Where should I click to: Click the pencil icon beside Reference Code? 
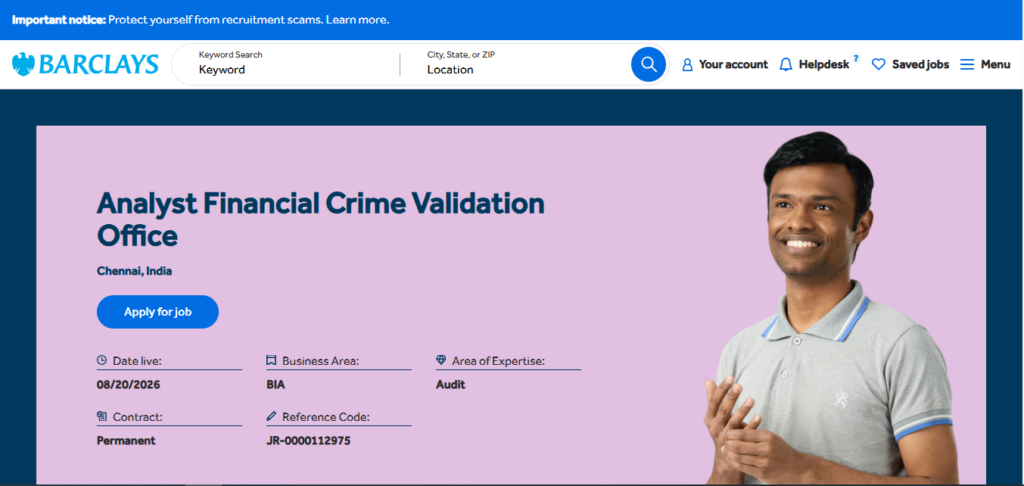coord(272,416)
